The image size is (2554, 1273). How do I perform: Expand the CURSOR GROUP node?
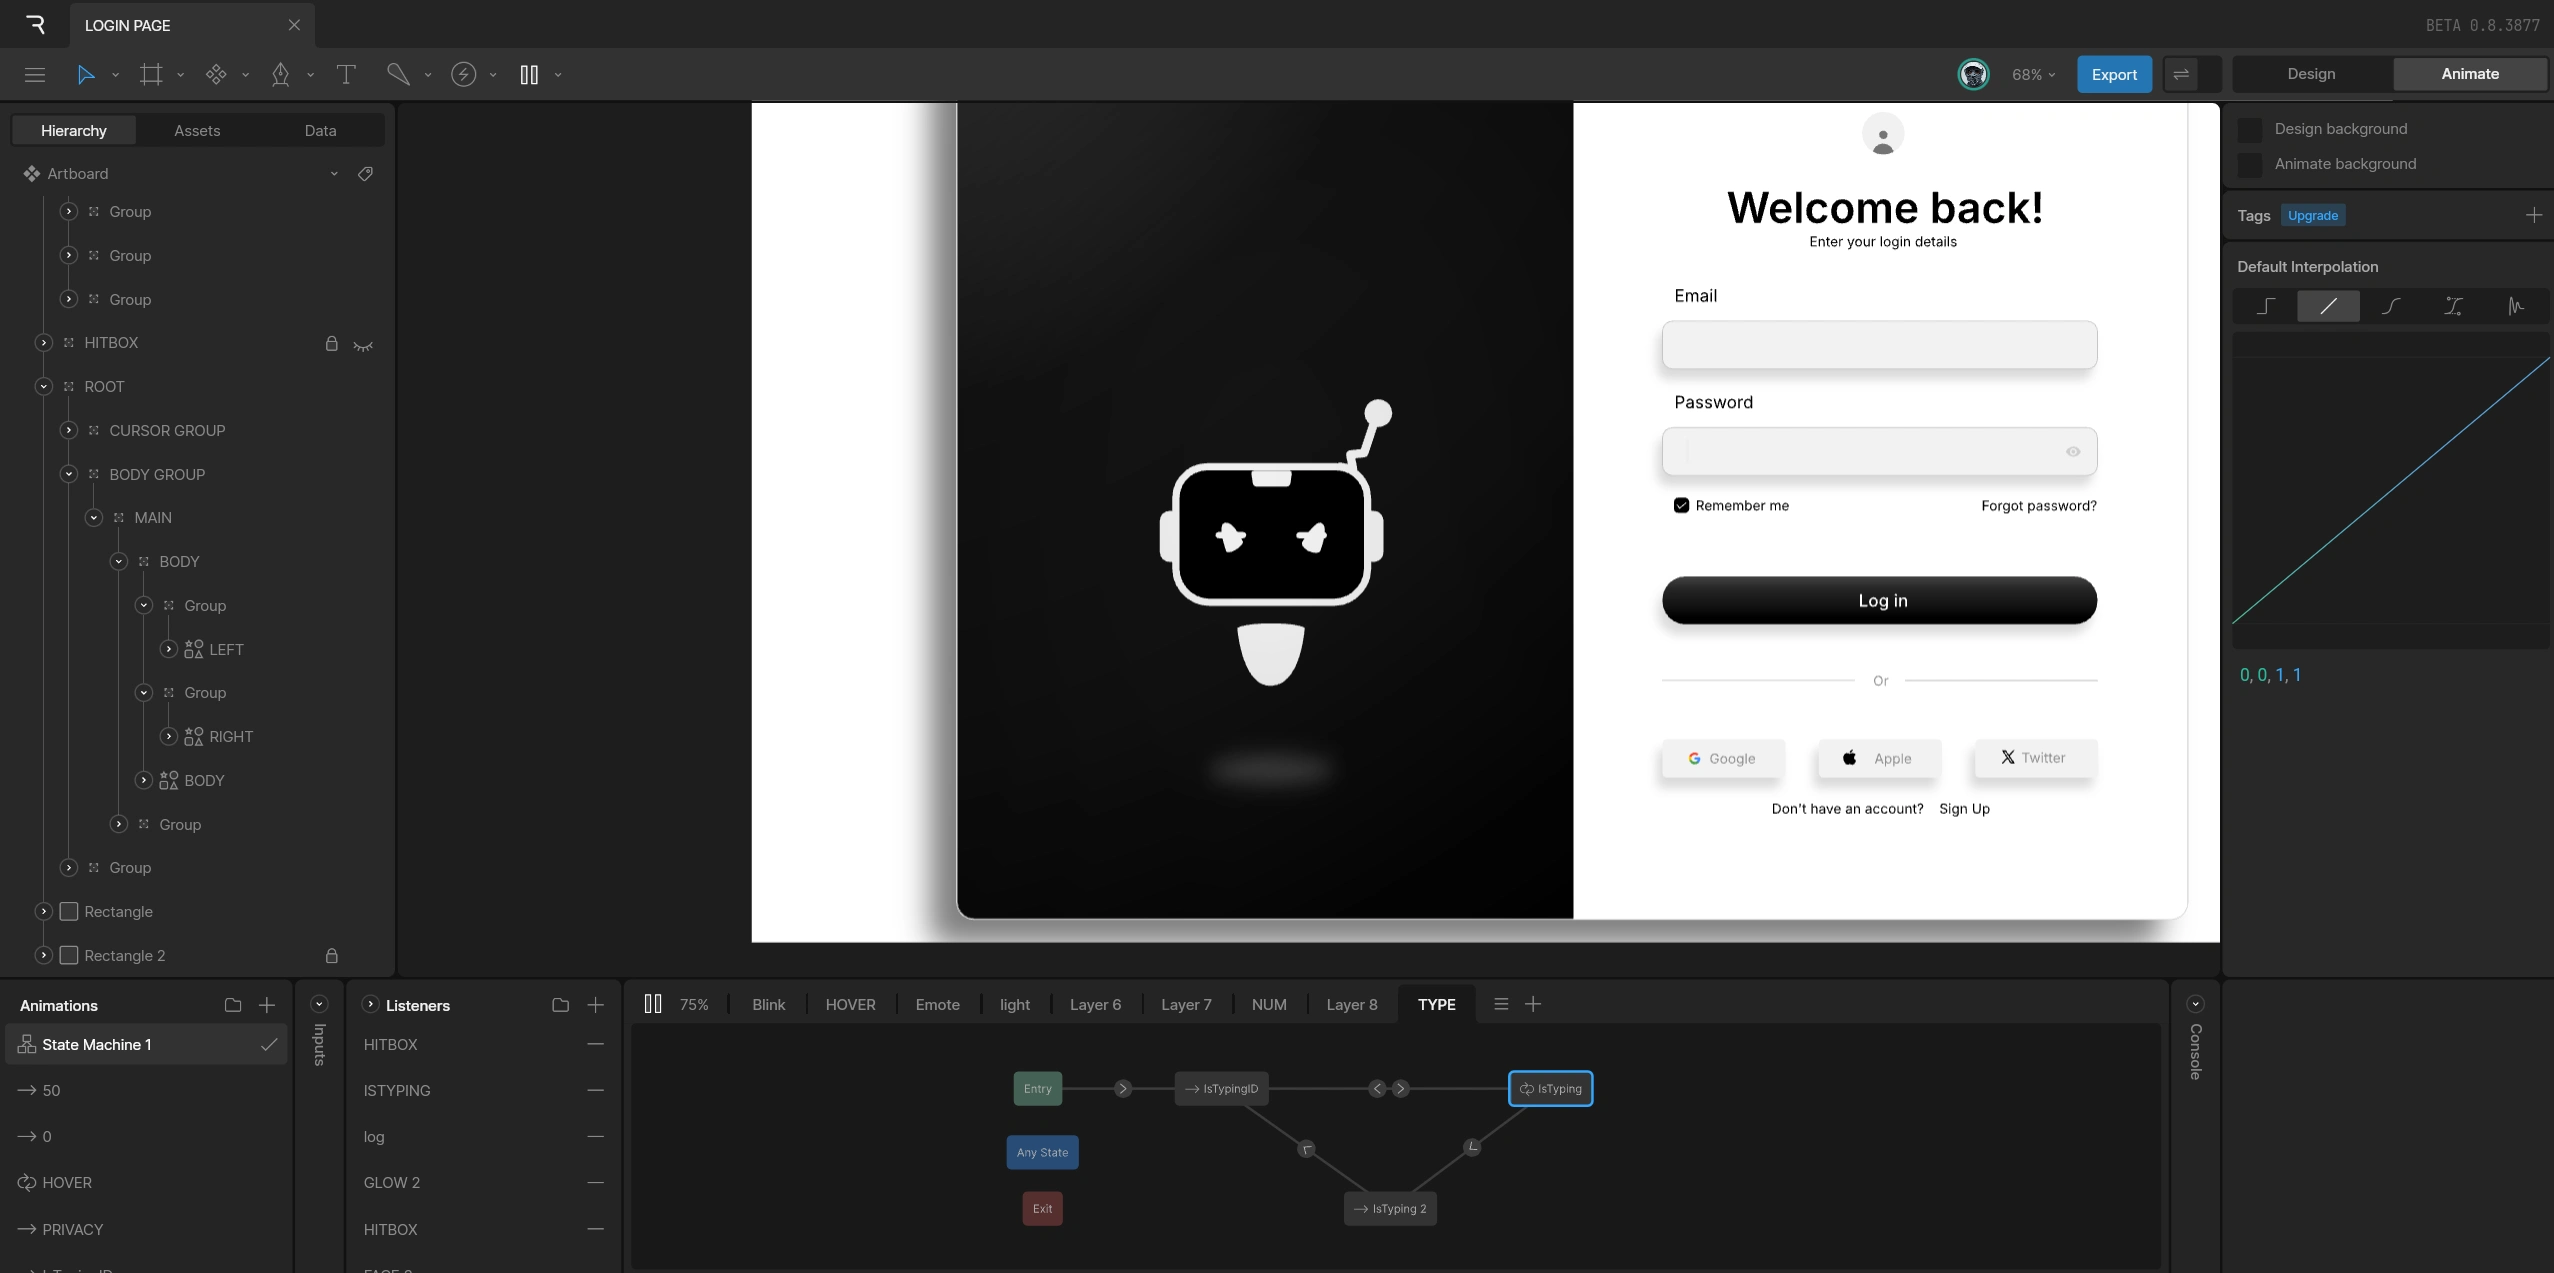click(69, 431)
